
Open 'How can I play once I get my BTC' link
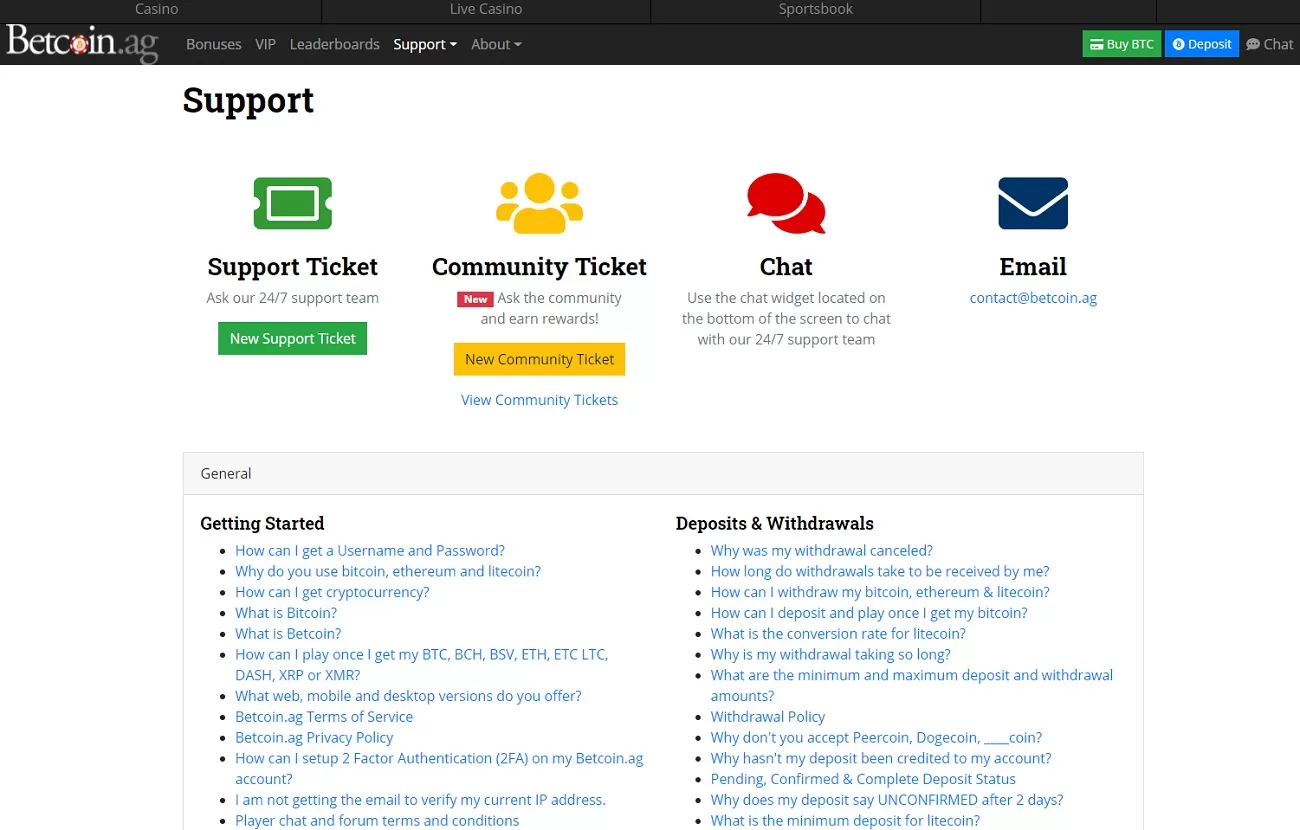421,665
